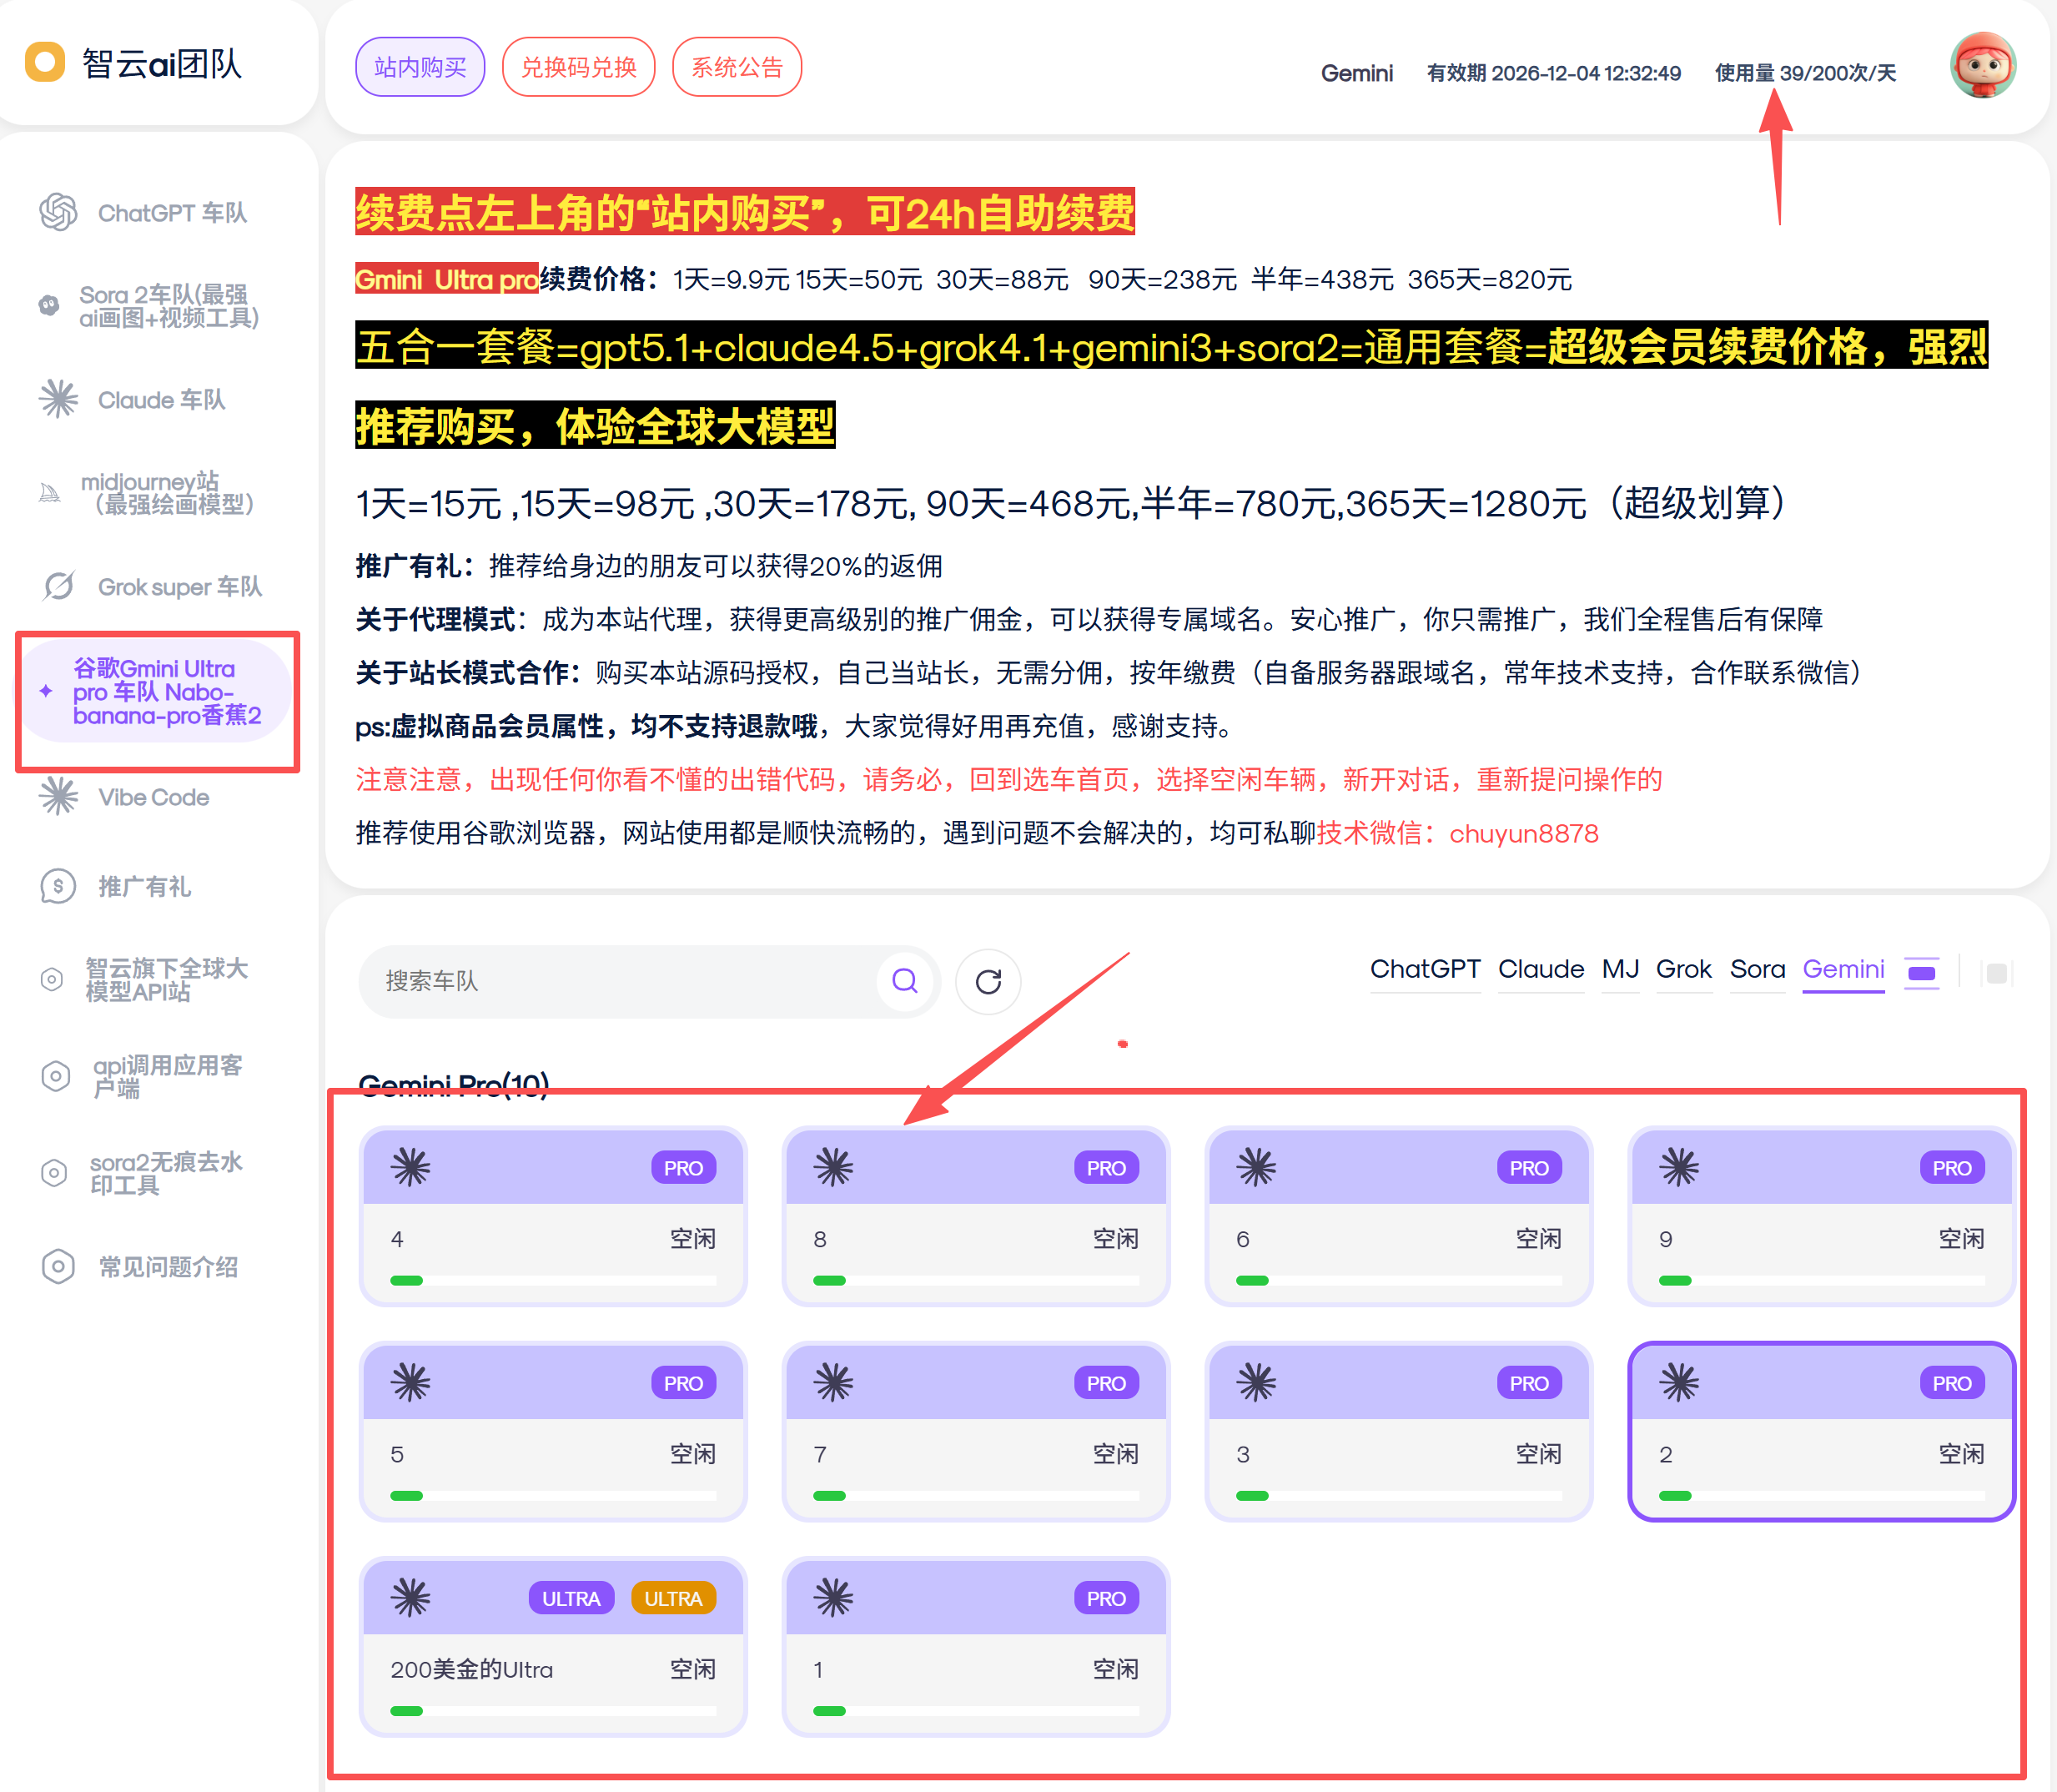Viewport: 2057px width, 1792px height.
Task: Switch to vertical grey layout view
Action: point(1996,973)
